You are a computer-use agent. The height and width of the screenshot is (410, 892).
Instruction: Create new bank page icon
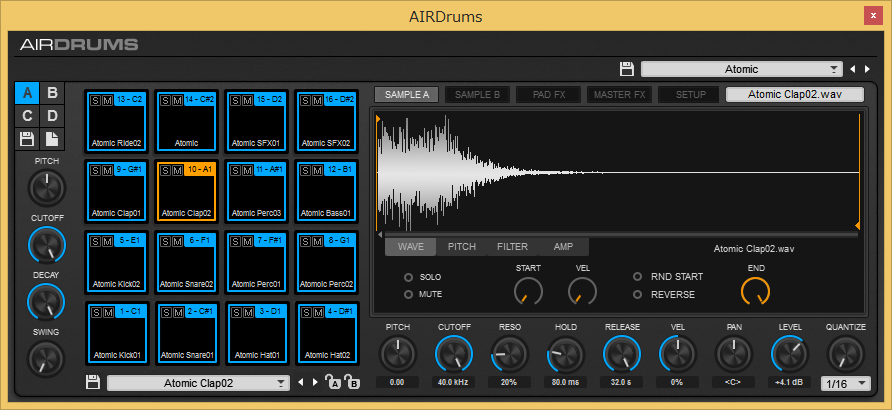pyautogui.click(x=52, y=139)
